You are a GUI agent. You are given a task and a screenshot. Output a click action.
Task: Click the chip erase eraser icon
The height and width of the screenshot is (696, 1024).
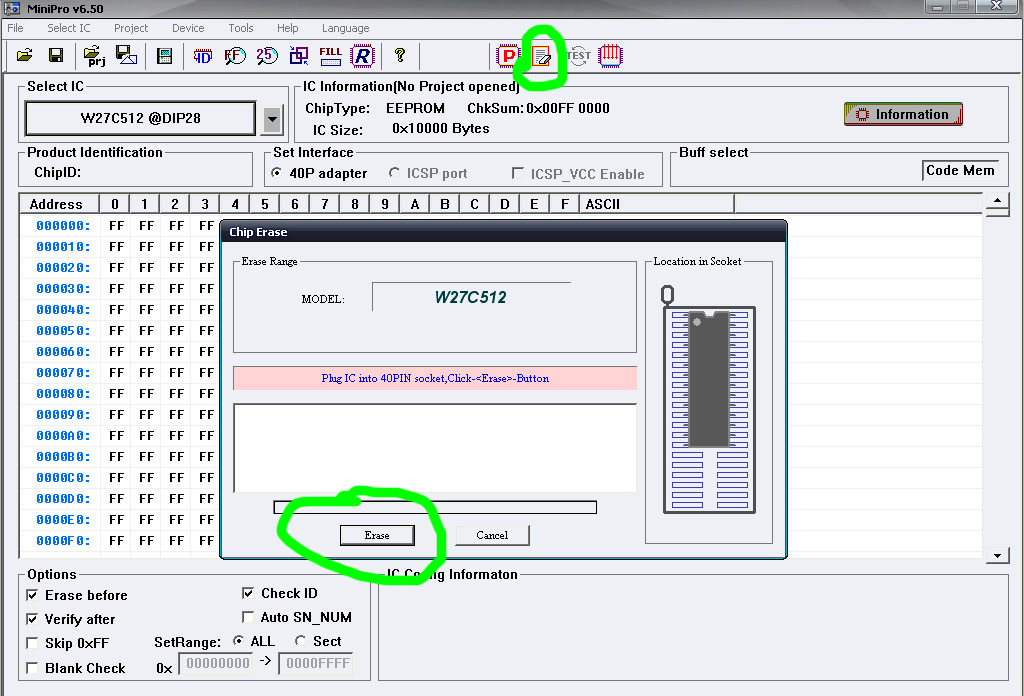[541, 57]
